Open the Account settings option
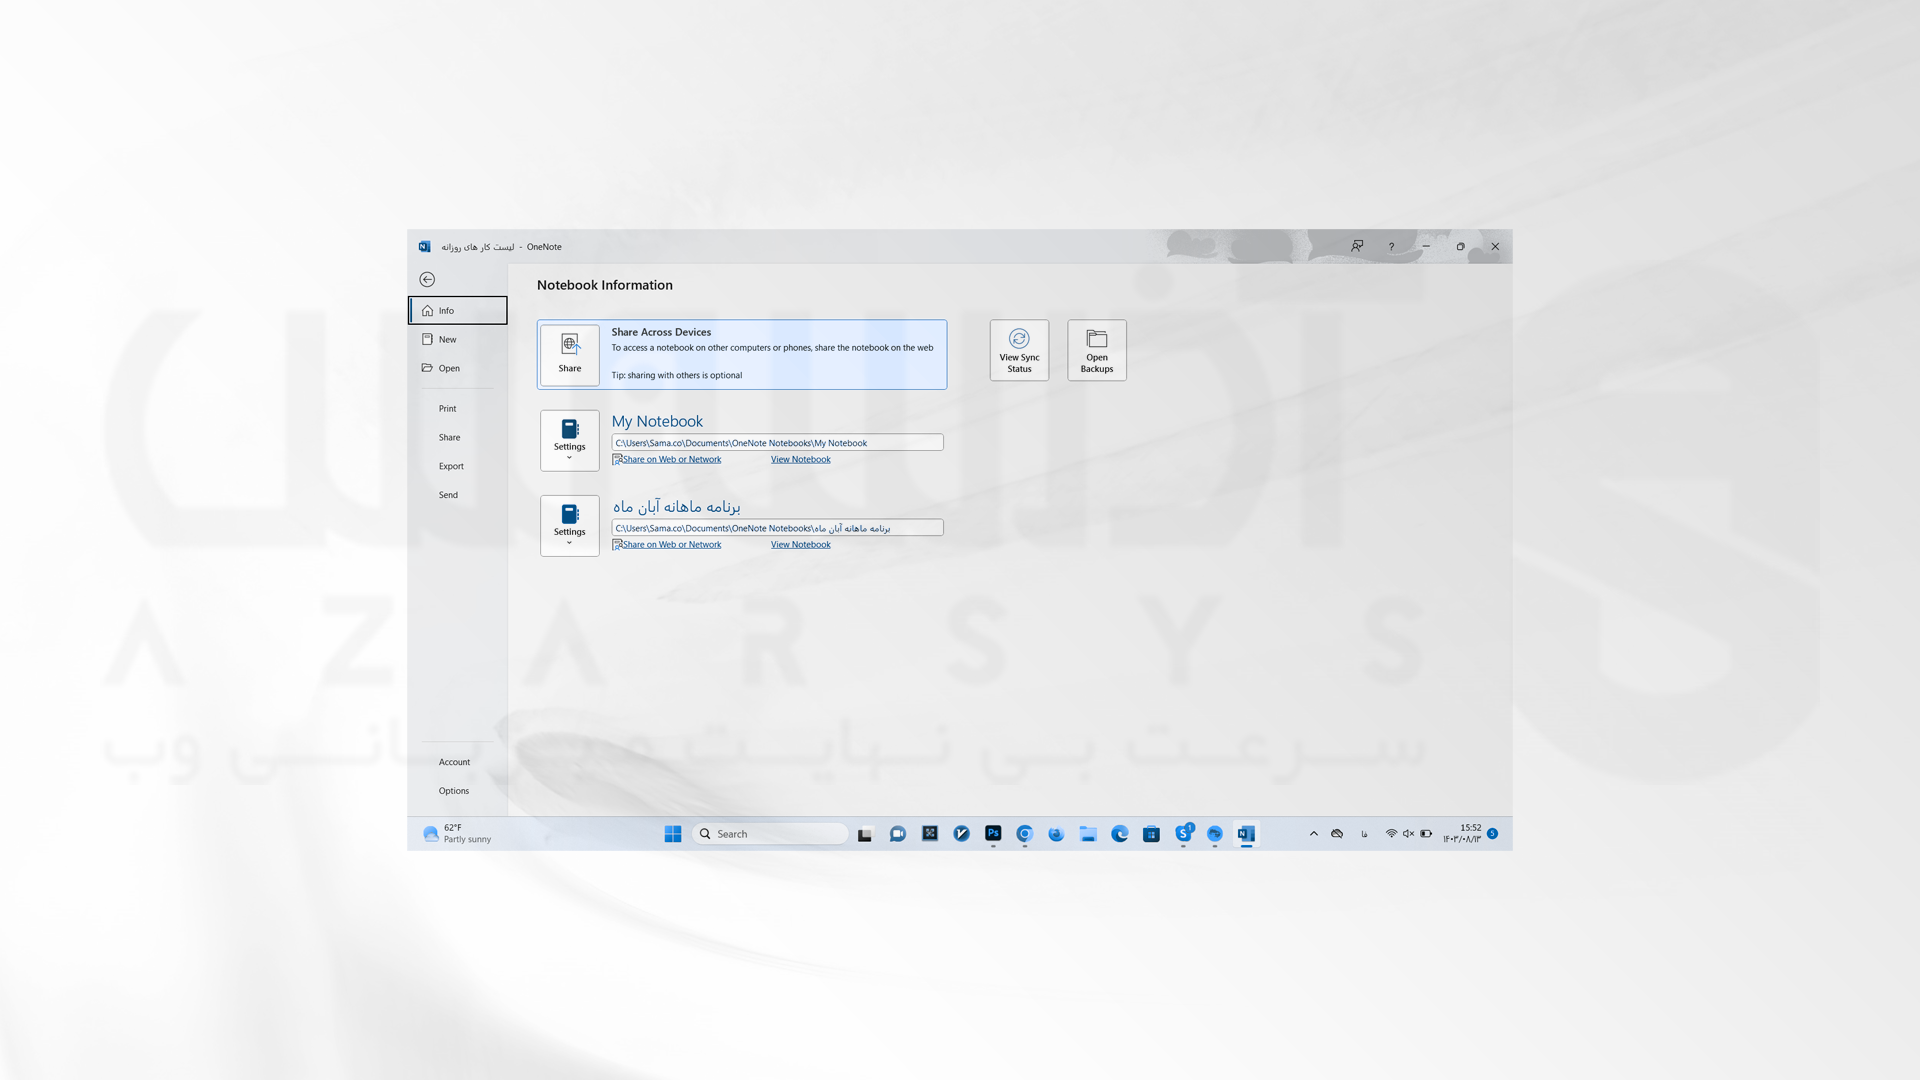This screenshot has height=1080, width=1920. tap(454, 761)
